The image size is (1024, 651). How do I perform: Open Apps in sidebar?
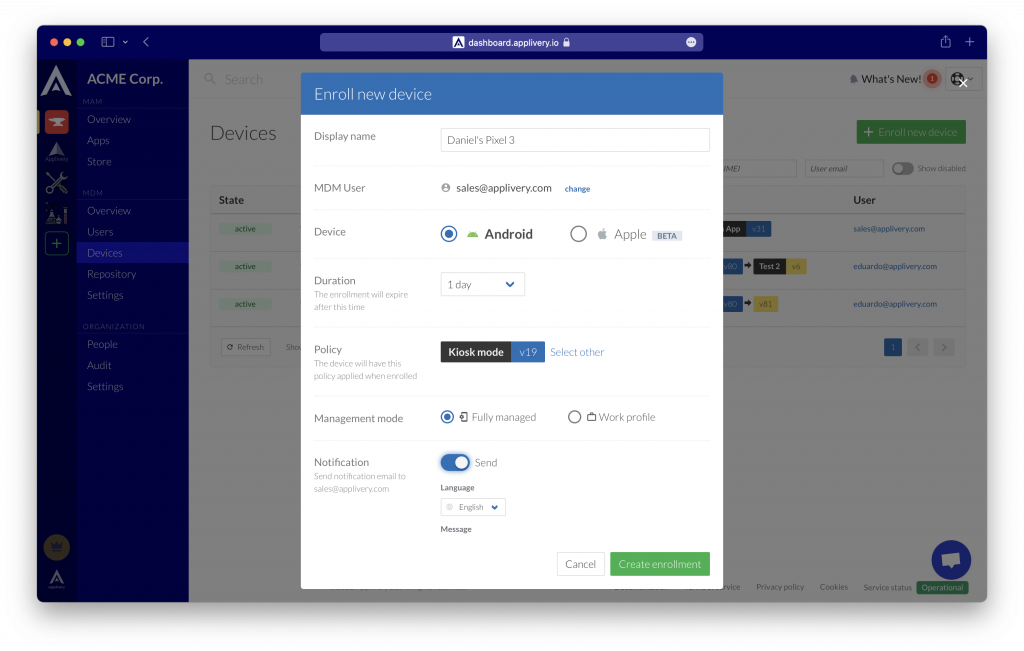(x=98, y=140)
